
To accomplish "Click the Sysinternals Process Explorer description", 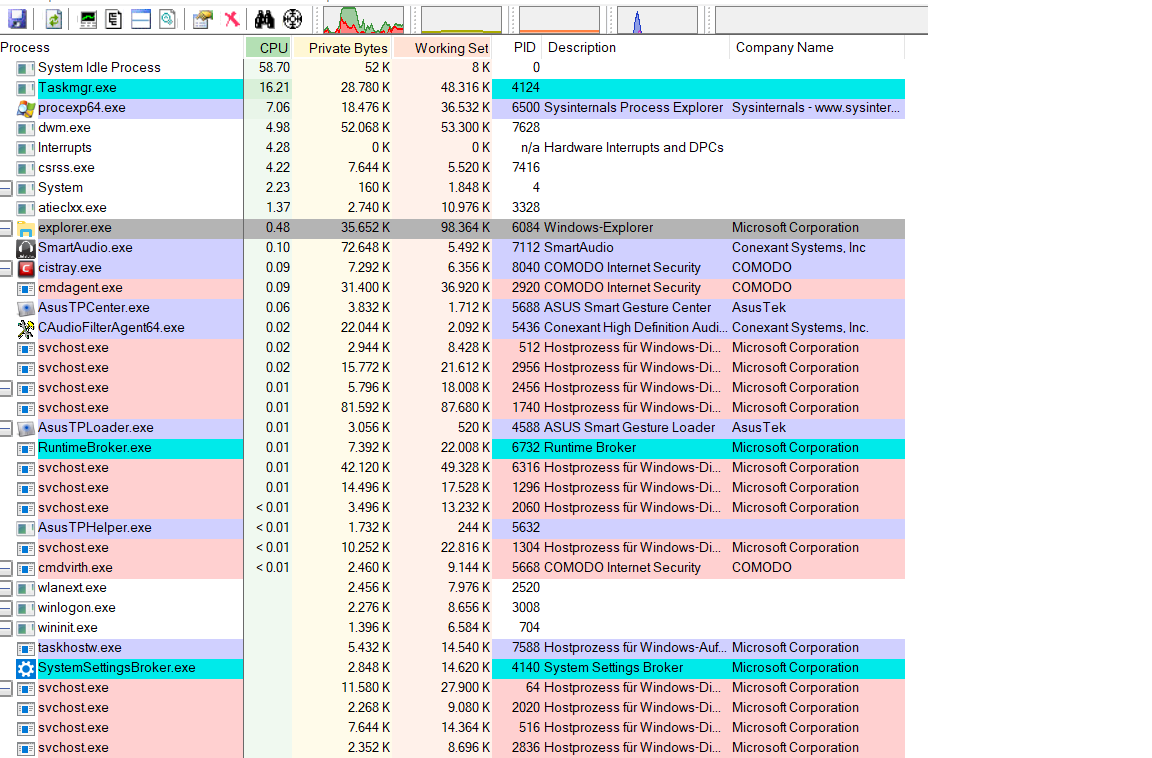I will click(x=633, y=108).
